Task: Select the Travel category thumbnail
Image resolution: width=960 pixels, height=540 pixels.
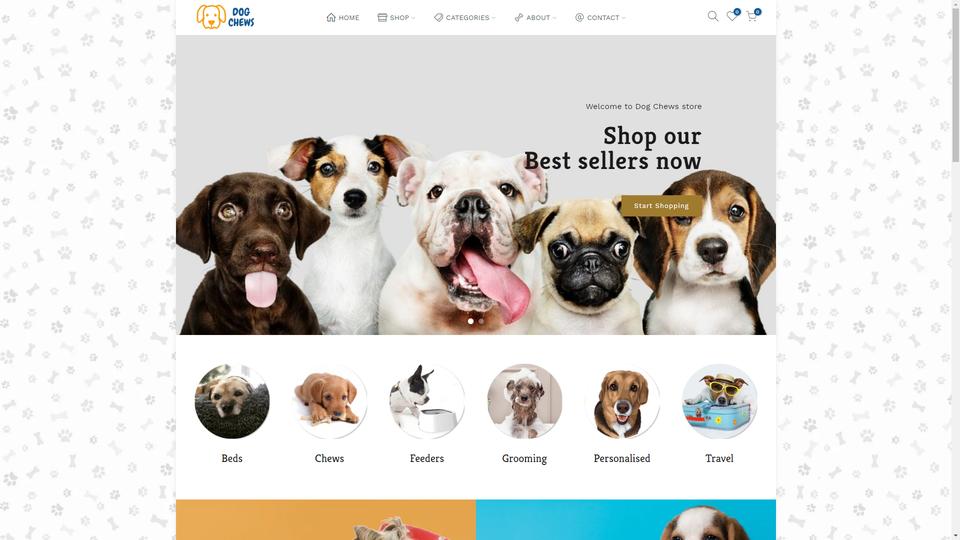Action: (x=719, y=401)
